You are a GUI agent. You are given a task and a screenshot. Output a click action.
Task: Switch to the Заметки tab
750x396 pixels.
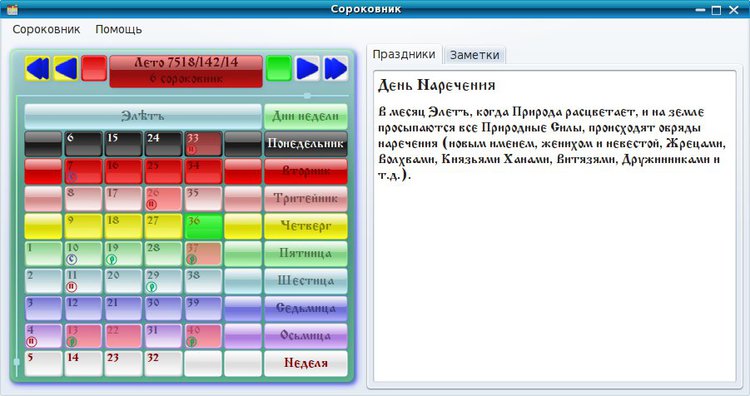[x=474, y=55]
